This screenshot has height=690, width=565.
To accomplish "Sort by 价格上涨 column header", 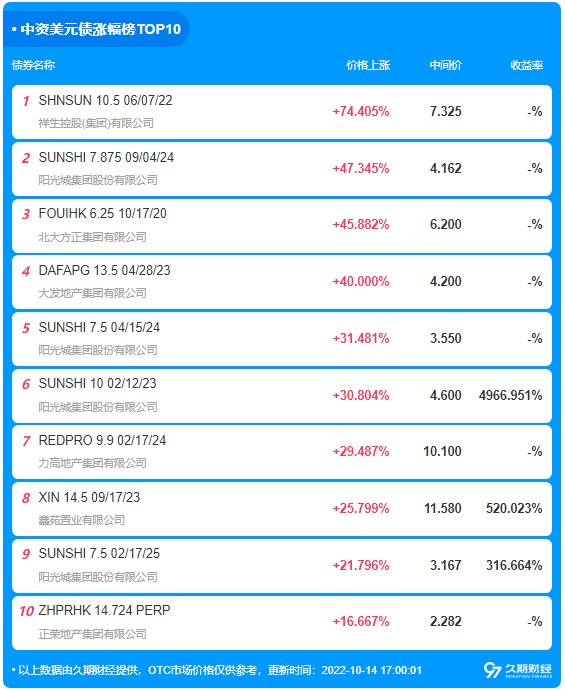I will 368,65.
